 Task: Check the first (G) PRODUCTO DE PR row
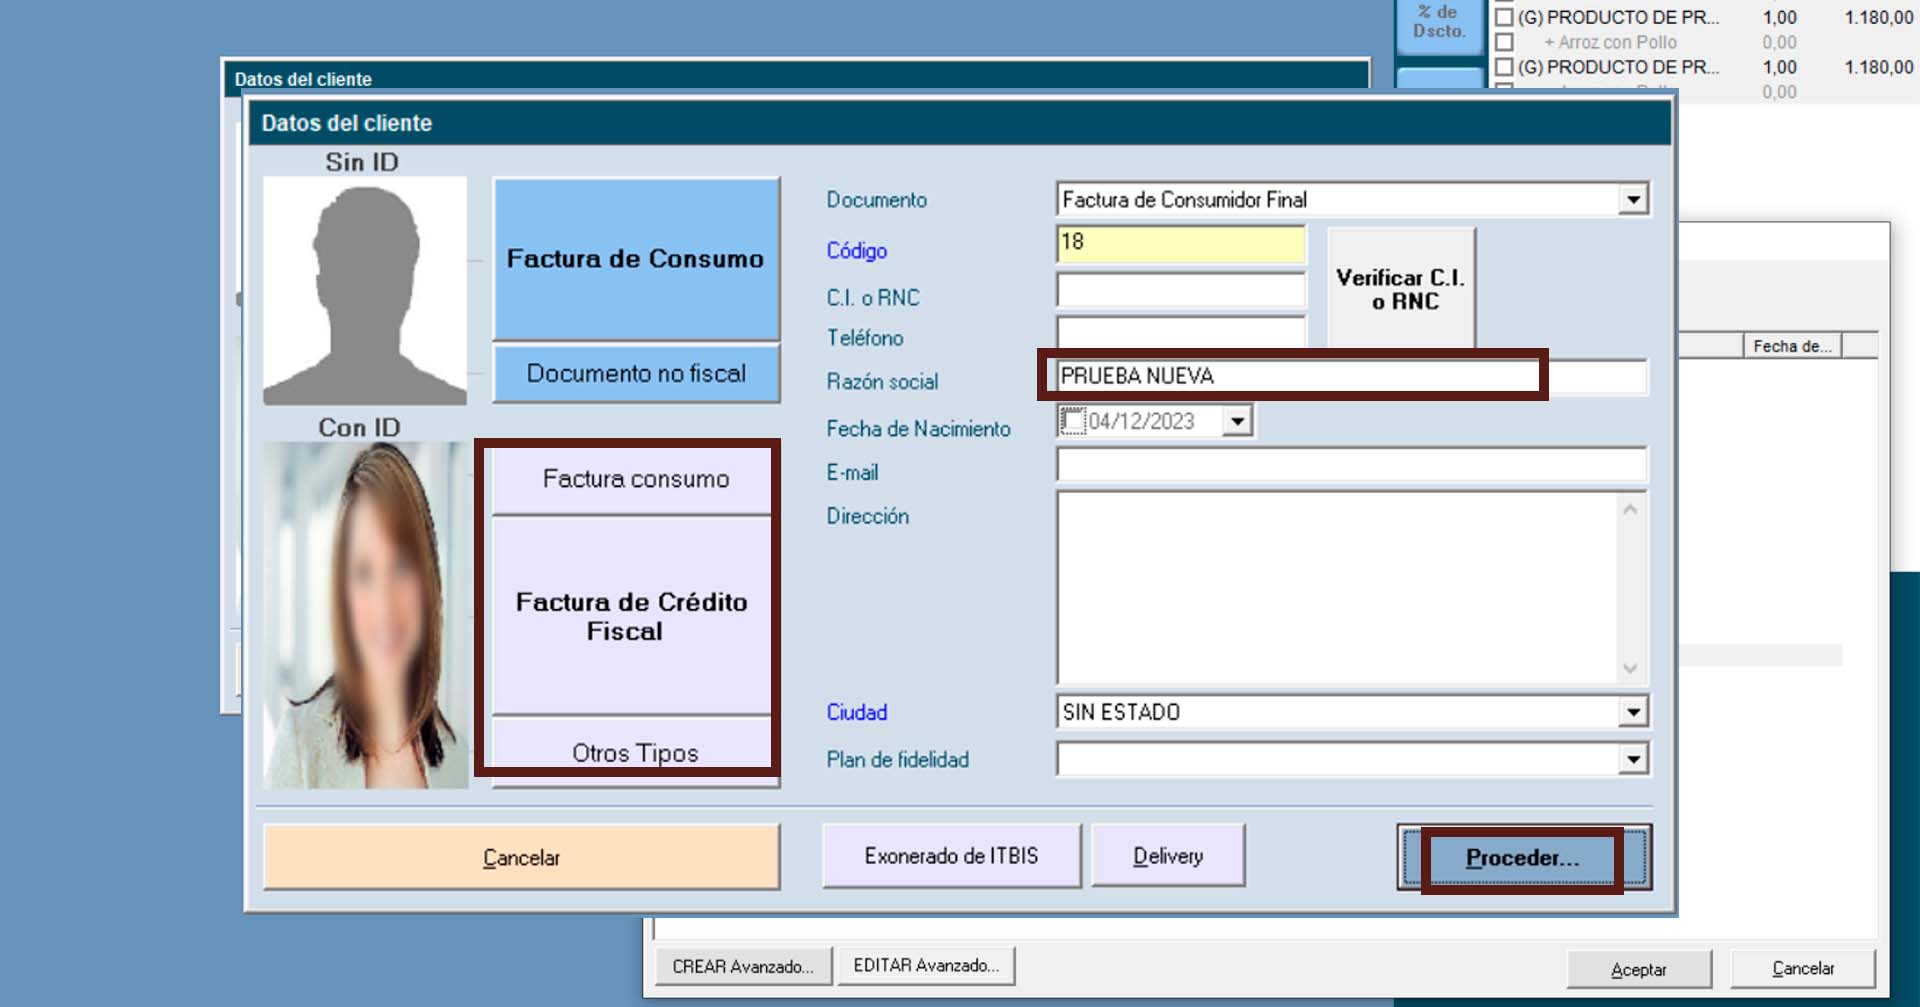(x=1504, y=17)
